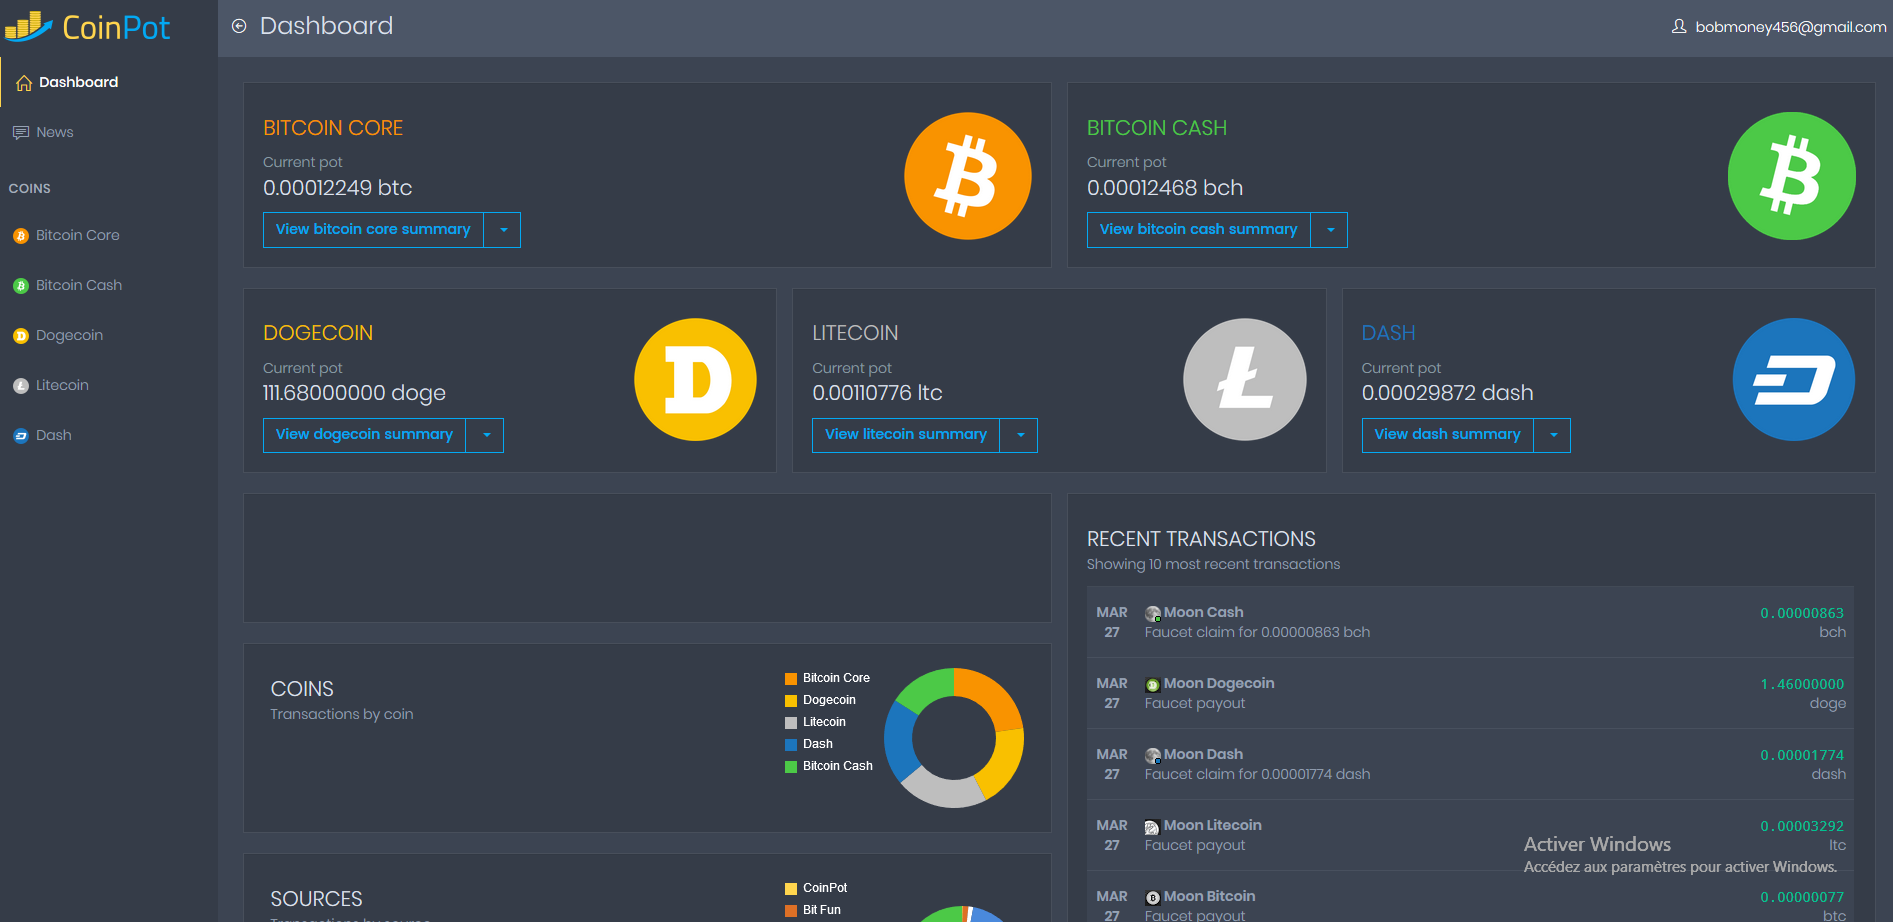1893x922 pixels.
Task: Click Moon Dogecoin transaction icon
Action: point(1153,685)
